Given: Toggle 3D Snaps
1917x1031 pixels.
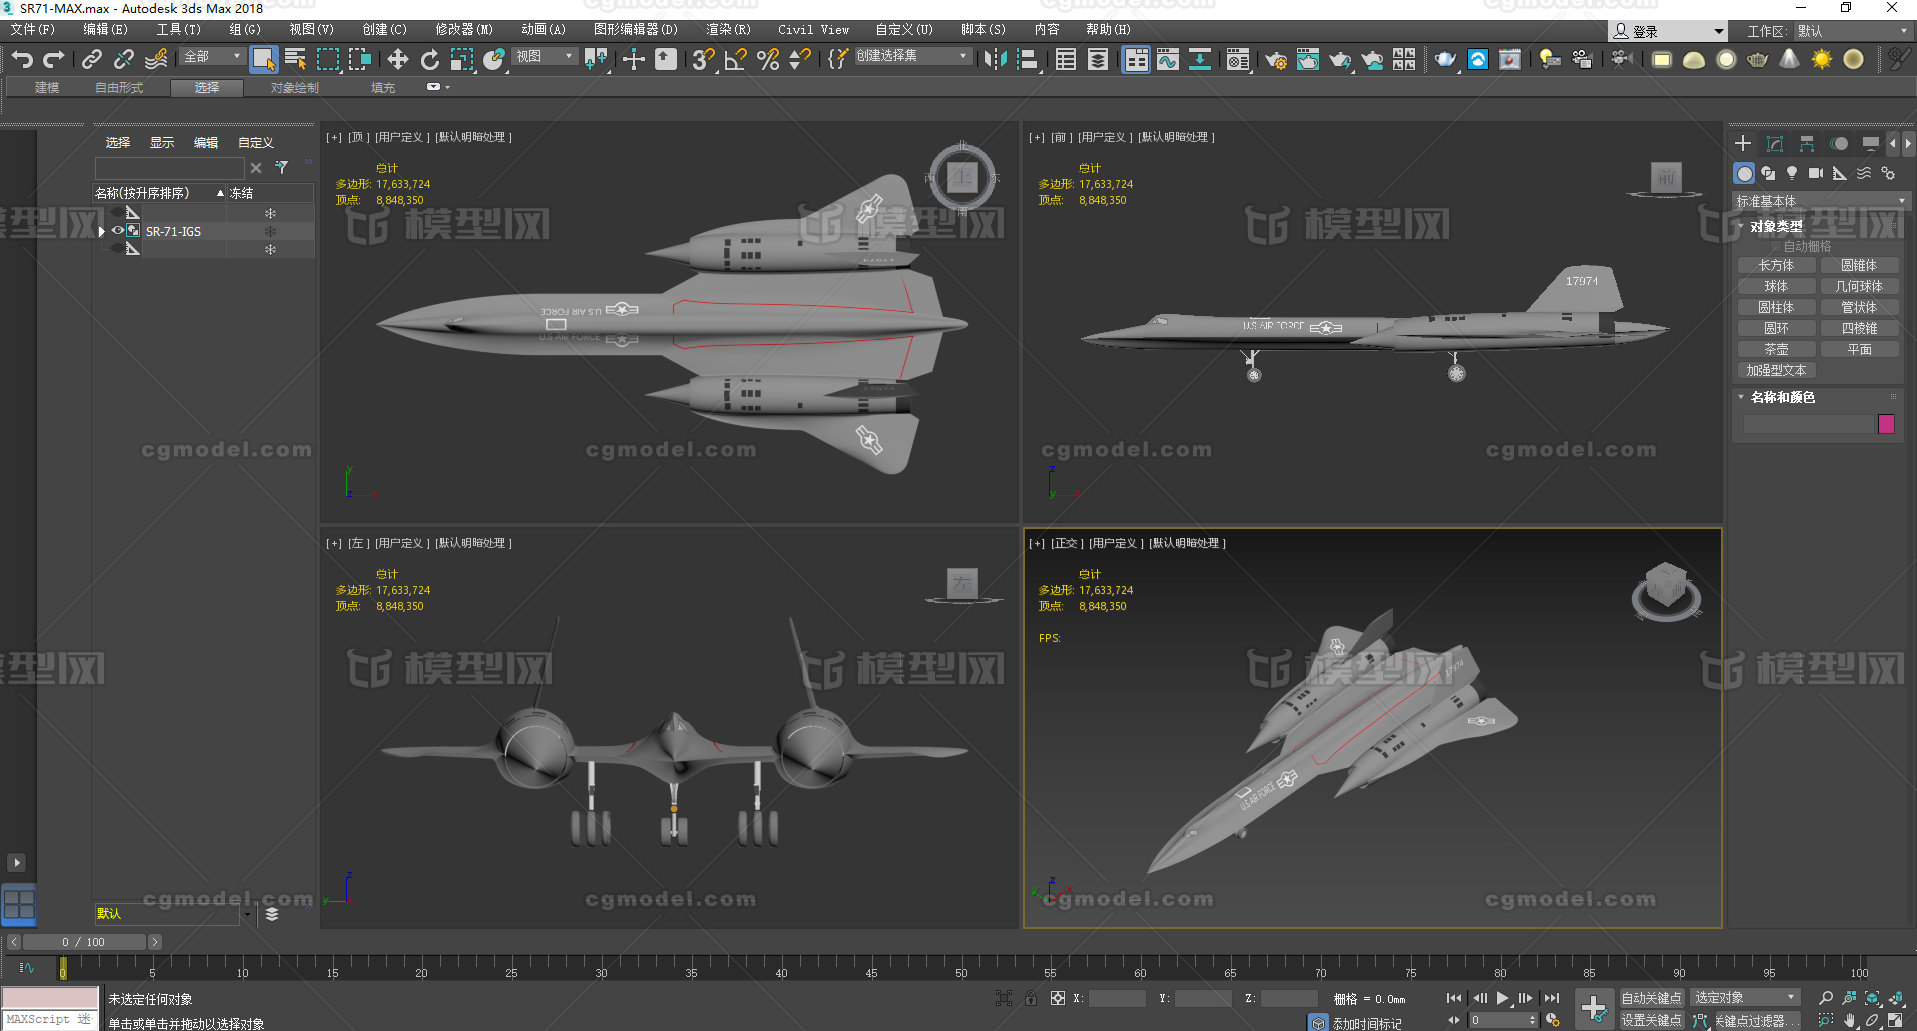Looking at the screenshot, I should 704,59.
